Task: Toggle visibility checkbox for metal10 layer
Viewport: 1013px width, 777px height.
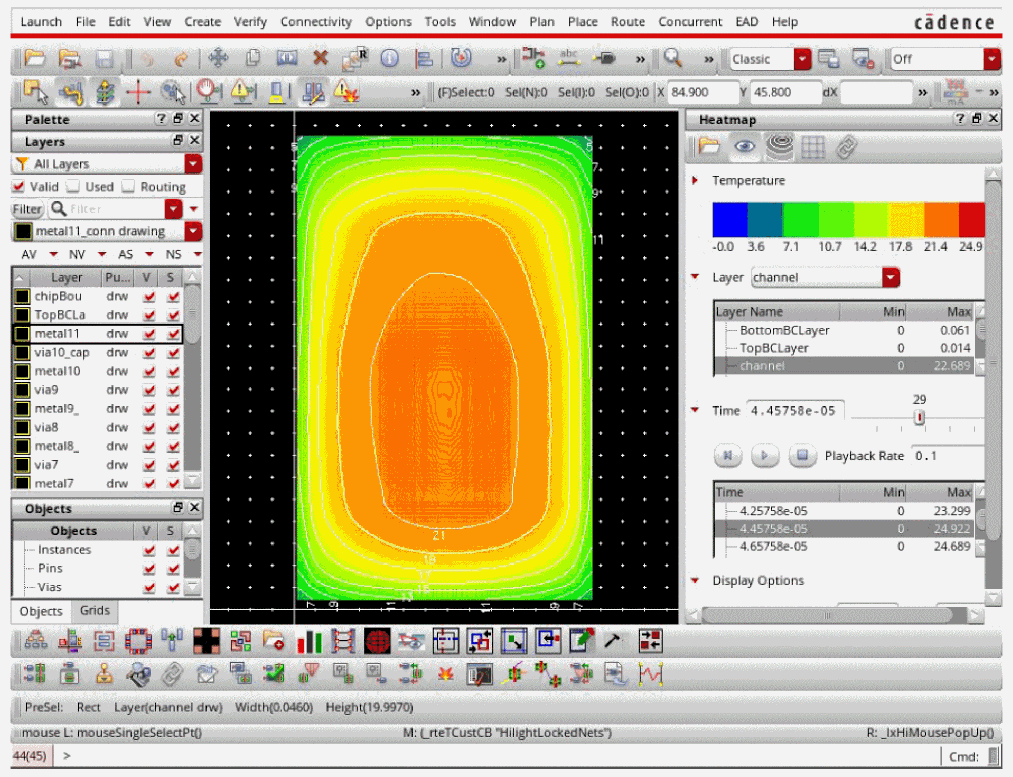Action: (149, 371)
